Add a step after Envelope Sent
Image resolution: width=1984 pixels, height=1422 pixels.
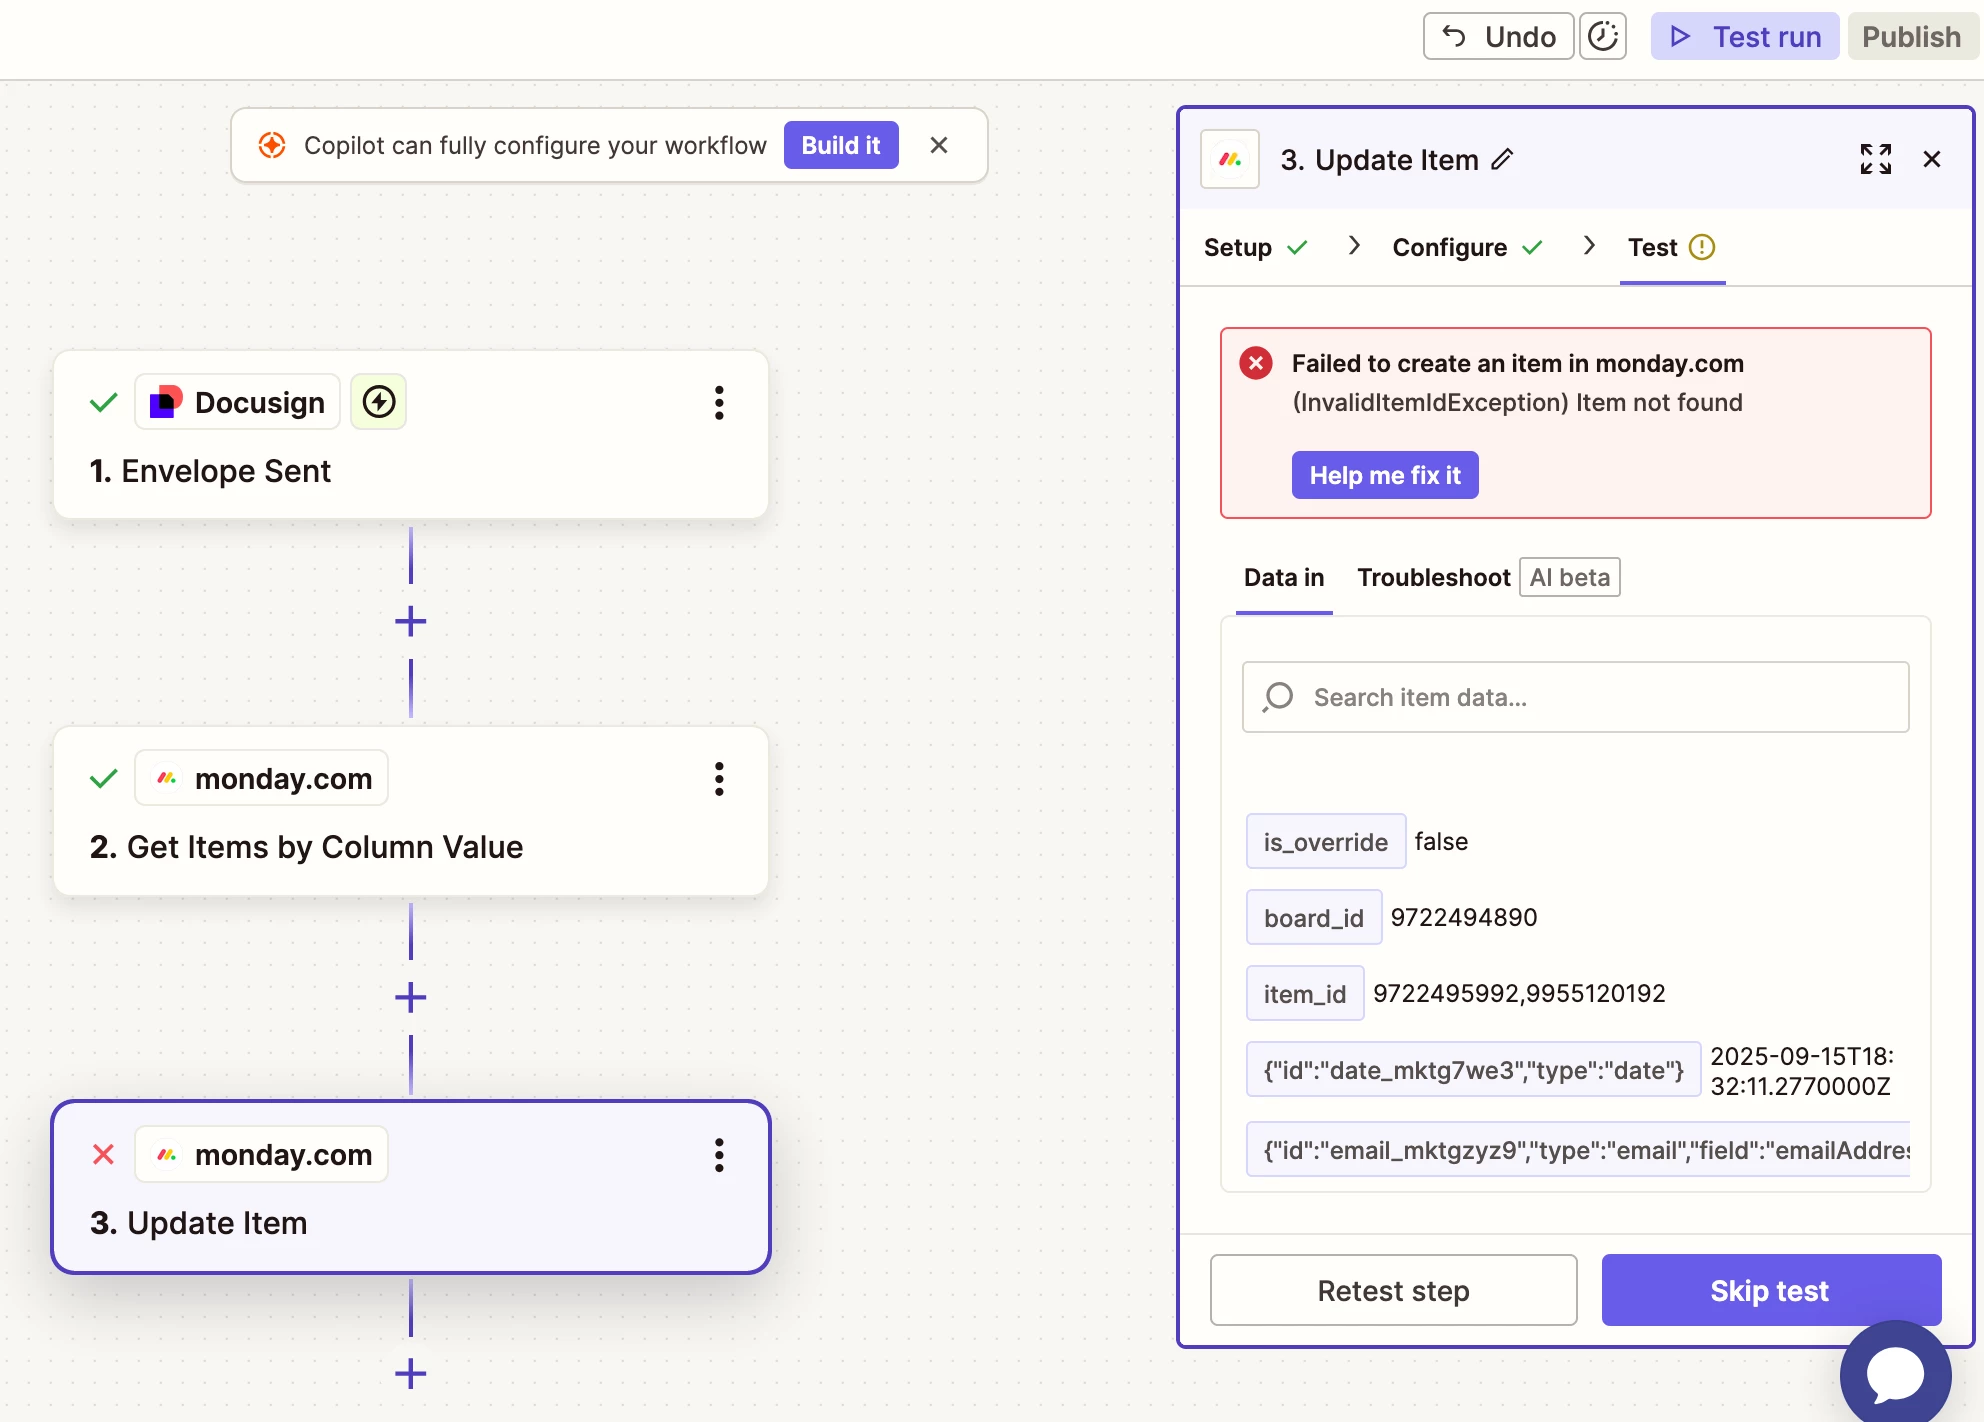click(410, 621)
